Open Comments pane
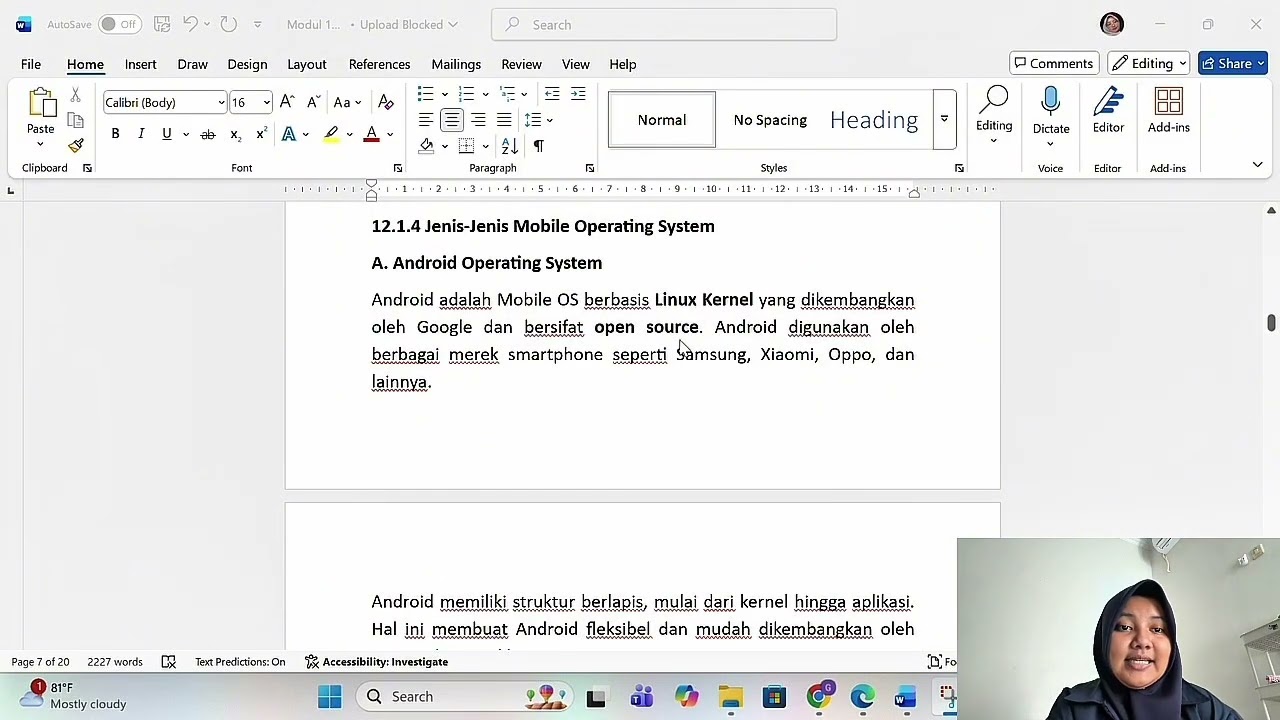The image size is (1280, 720). point(1053,64)
